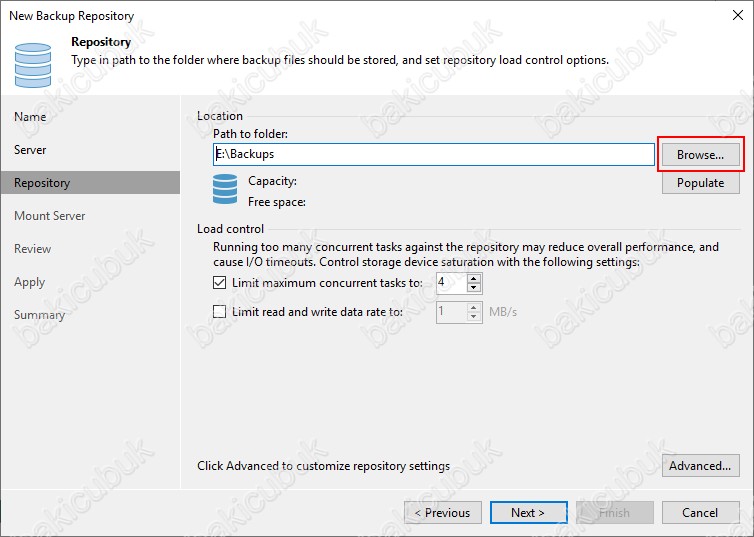This screenshot has height=537, width=754.
Task: Open Advanced... repository settings
Action: tap(700, 465)
